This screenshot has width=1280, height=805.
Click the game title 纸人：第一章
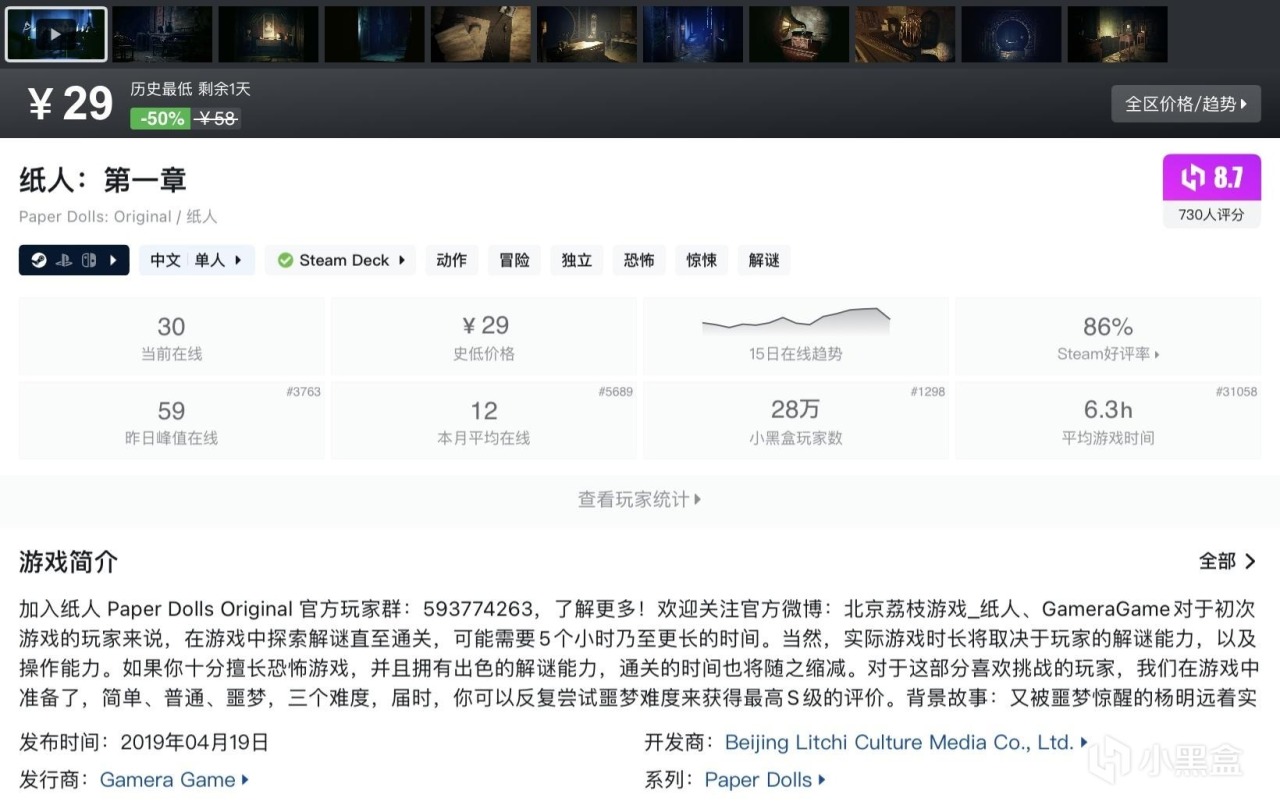pos(103,180)
